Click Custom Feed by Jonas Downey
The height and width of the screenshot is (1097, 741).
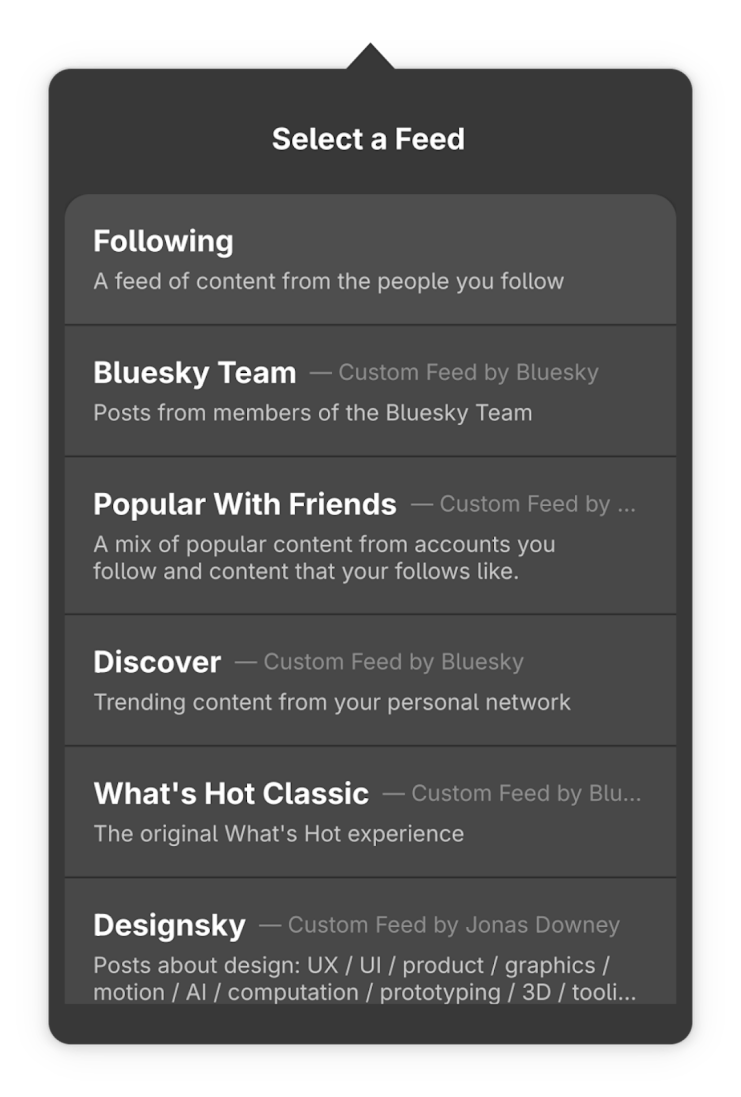454,926
